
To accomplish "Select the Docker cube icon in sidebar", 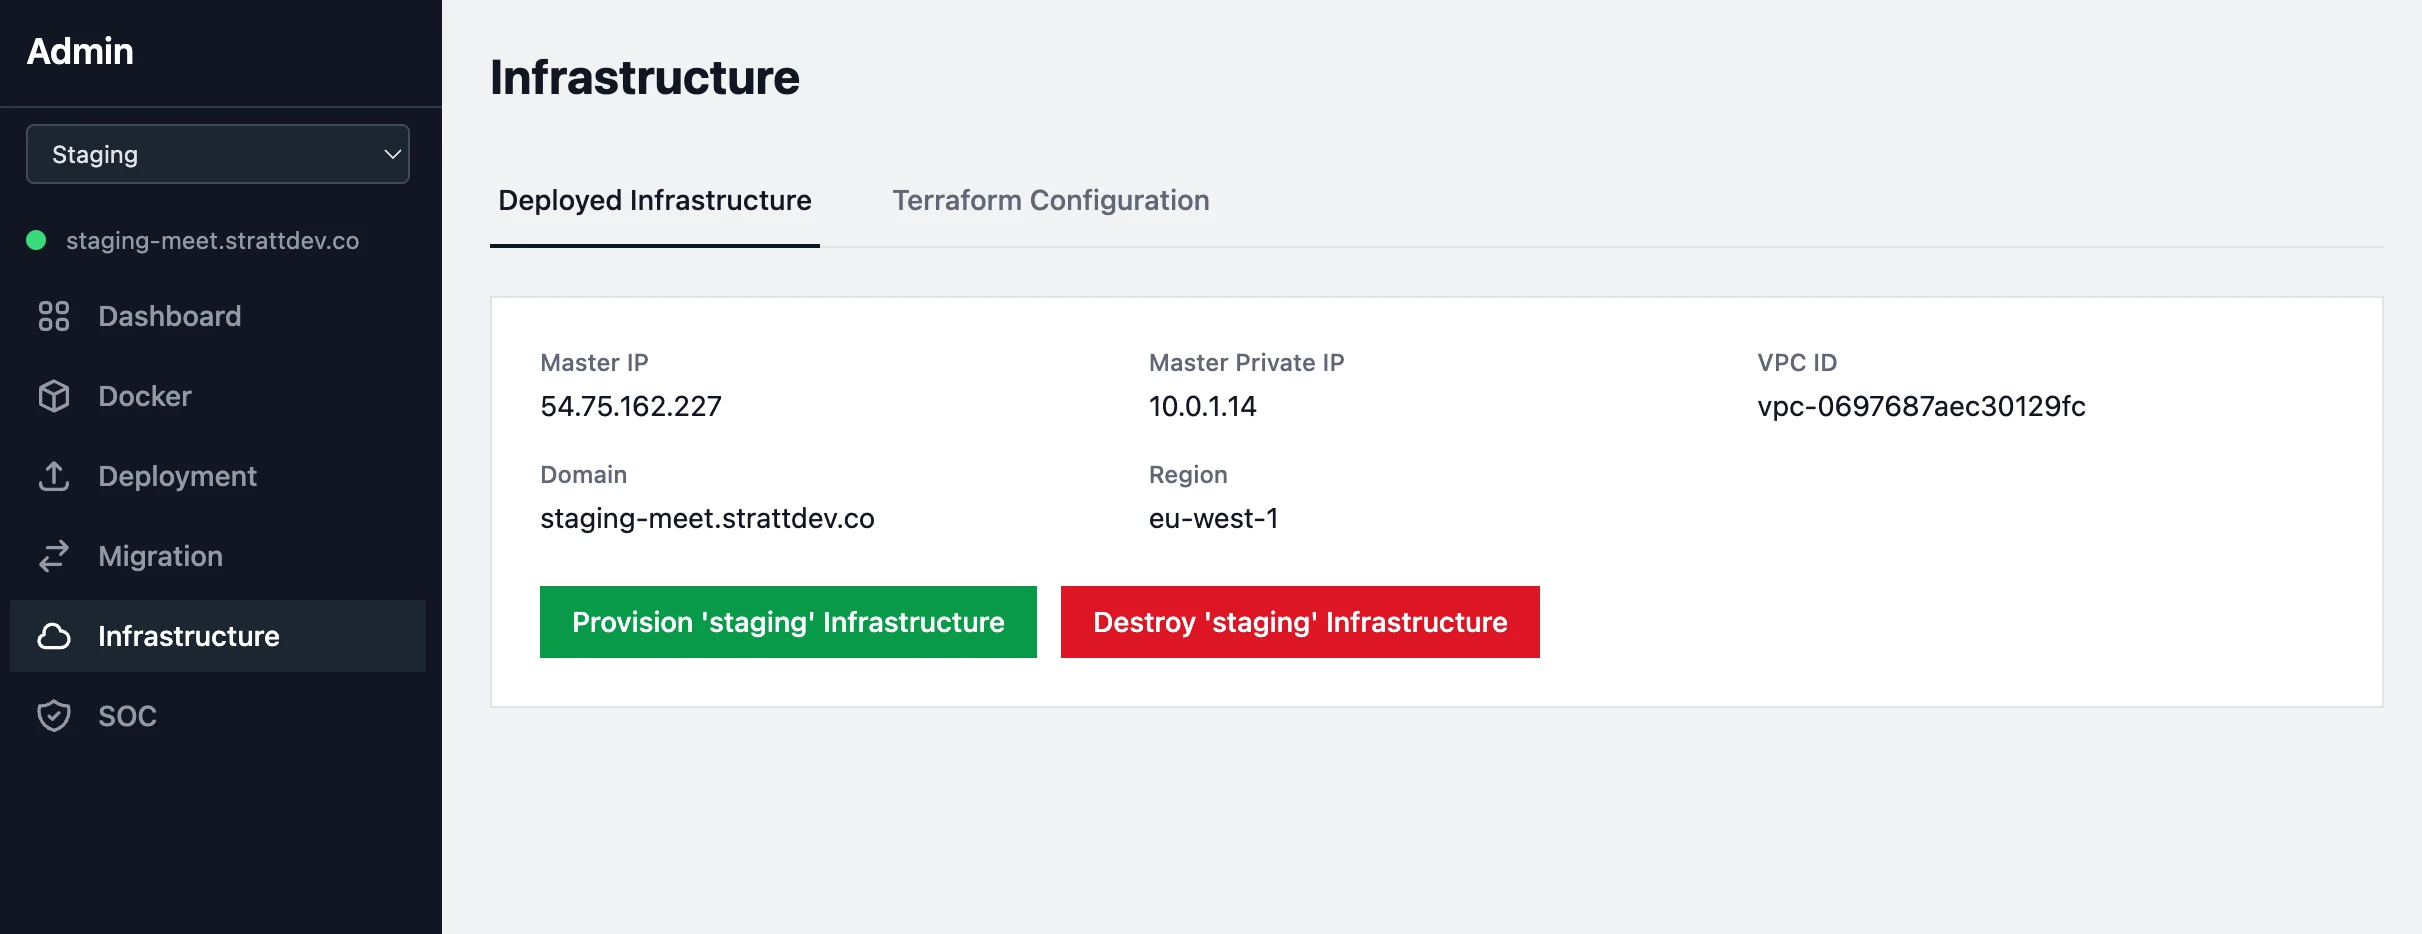I will coord(54,396).
